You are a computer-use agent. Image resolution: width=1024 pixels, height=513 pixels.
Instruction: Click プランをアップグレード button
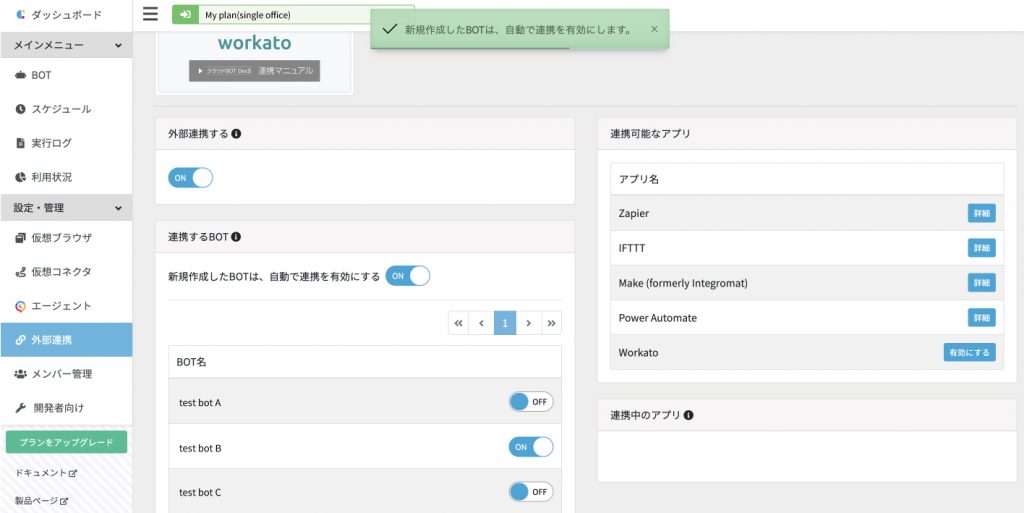pos(66,442)
